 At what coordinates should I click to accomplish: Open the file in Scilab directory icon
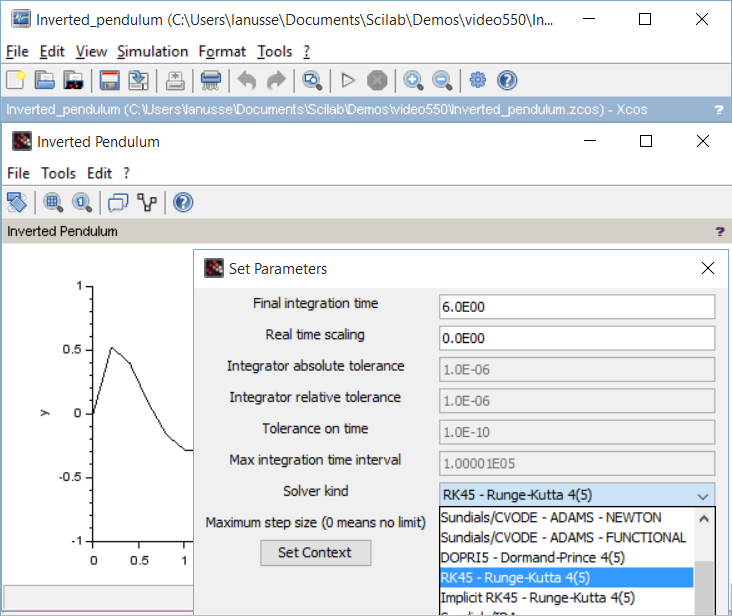click(73, 80)
